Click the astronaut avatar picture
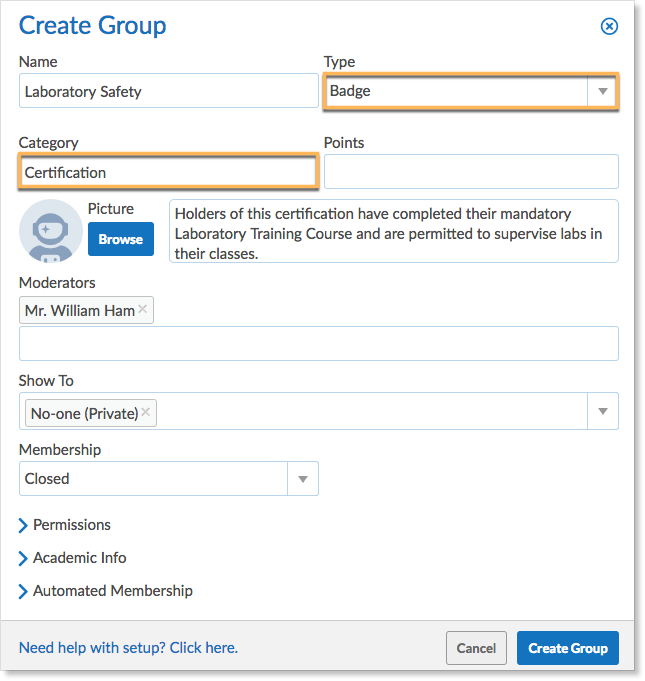 (51, 231)
